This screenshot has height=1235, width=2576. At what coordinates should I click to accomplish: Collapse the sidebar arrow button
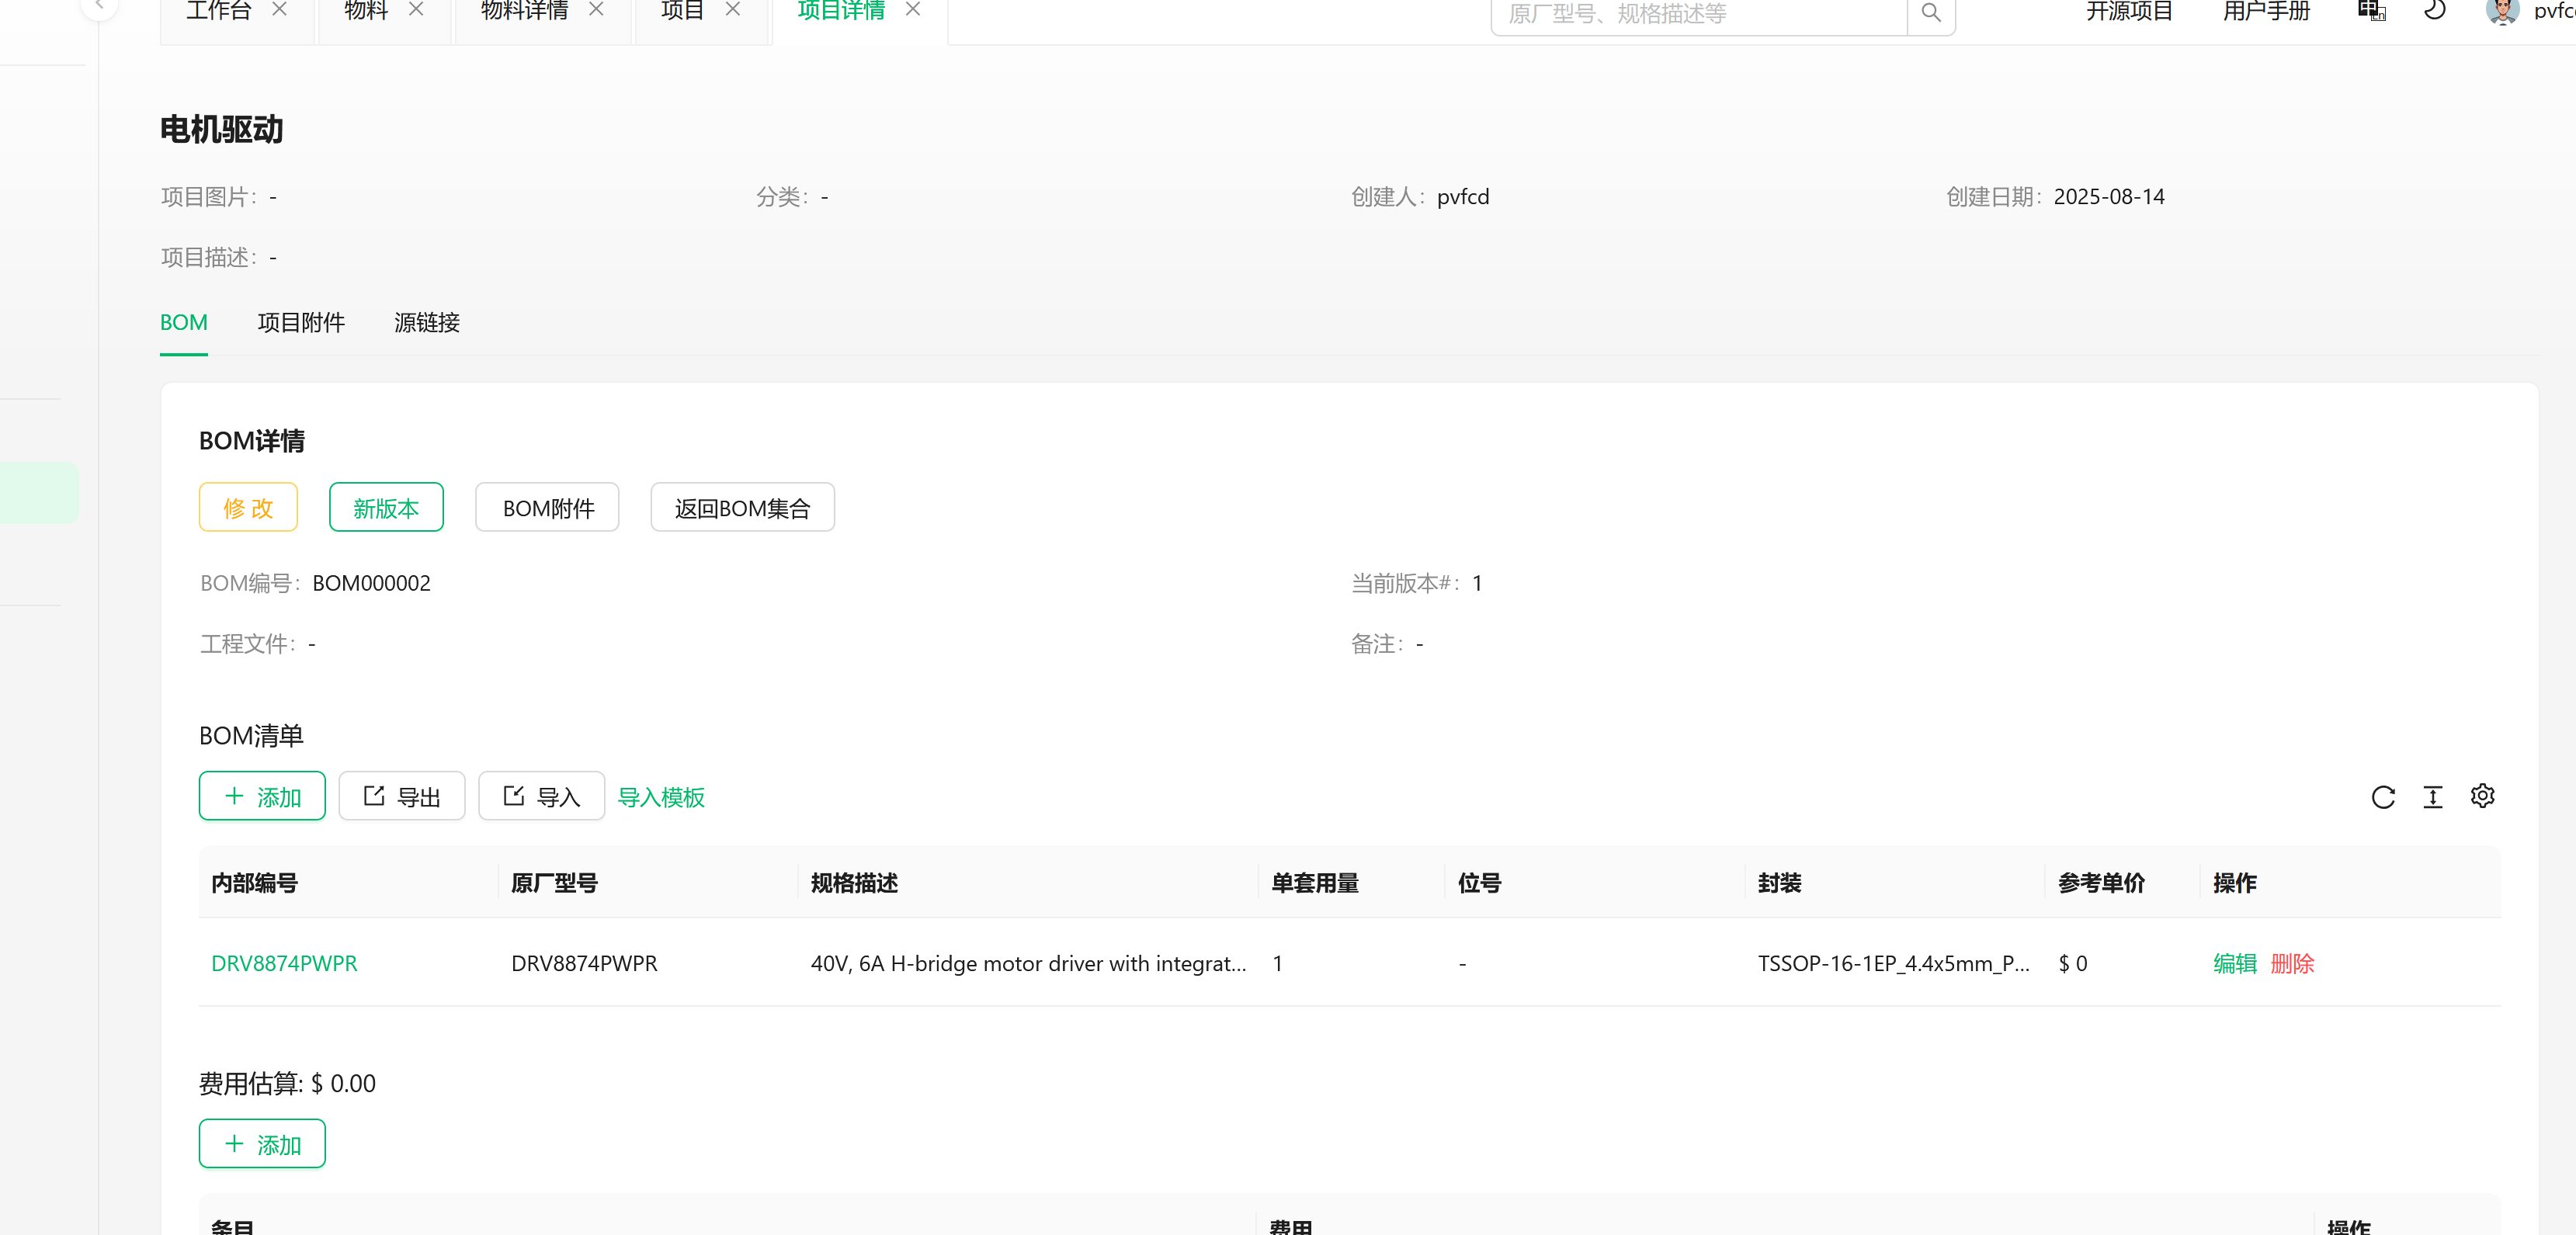99,6
